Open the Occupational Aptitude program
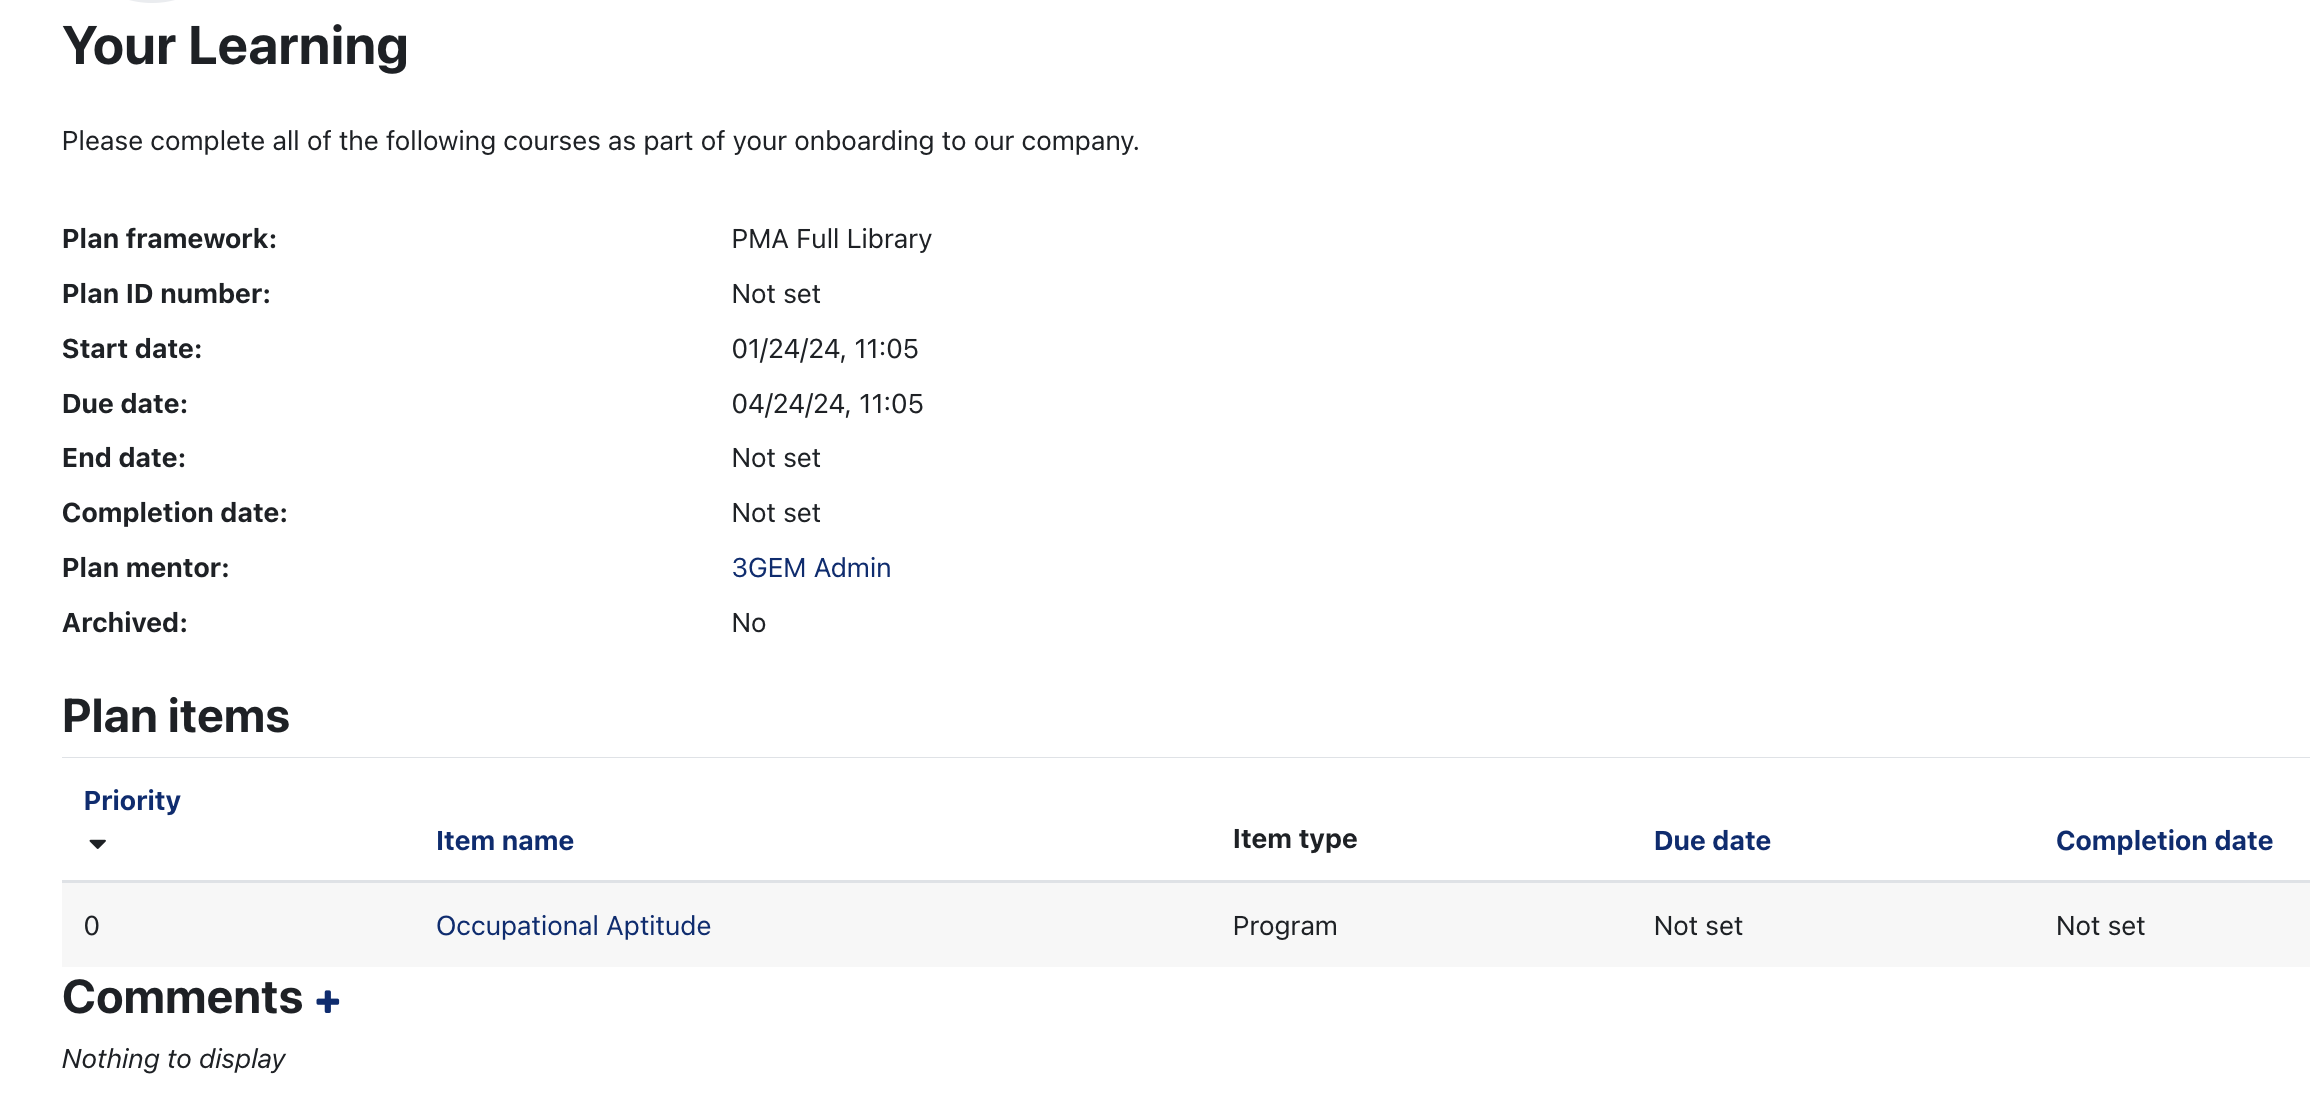The image size is (2310, 1116). click(573, 926)
